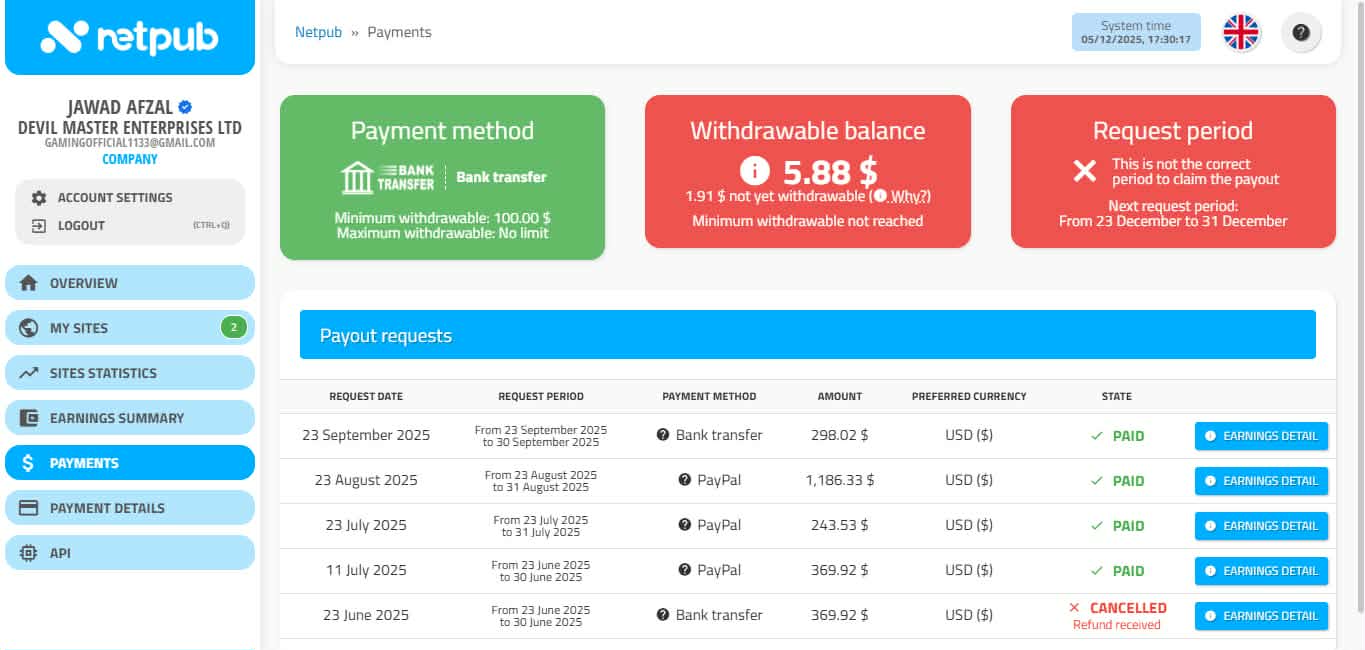1365x650 pixels.
Task: Click 'From 23 July 2025 to 31 July 2025' period
Action: [541, 526]
